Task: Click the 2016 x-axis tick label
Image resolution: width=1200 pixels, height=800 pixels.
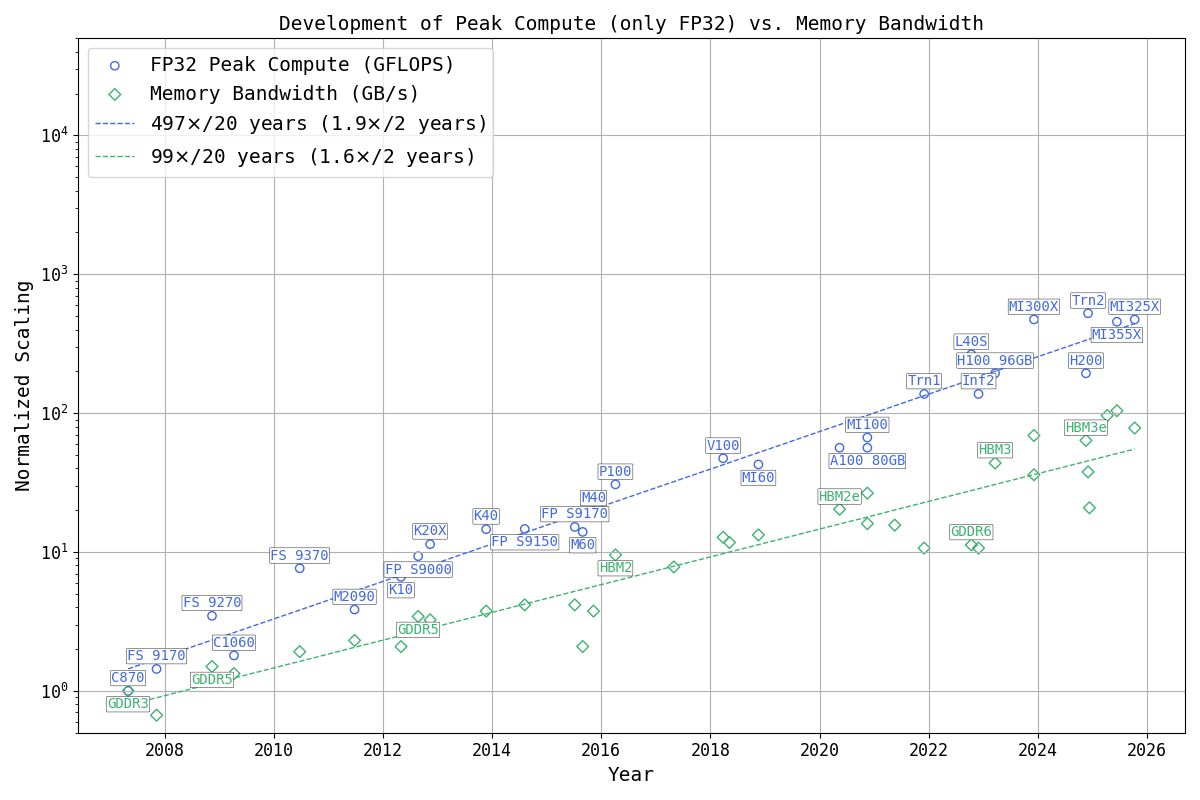Action: [x=601, y=749]
